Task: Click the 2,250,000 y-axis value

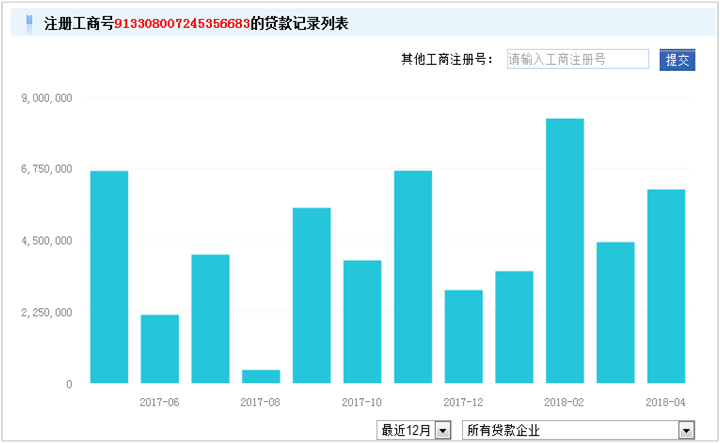Action: pyautogui.click(x=47, y=312)
